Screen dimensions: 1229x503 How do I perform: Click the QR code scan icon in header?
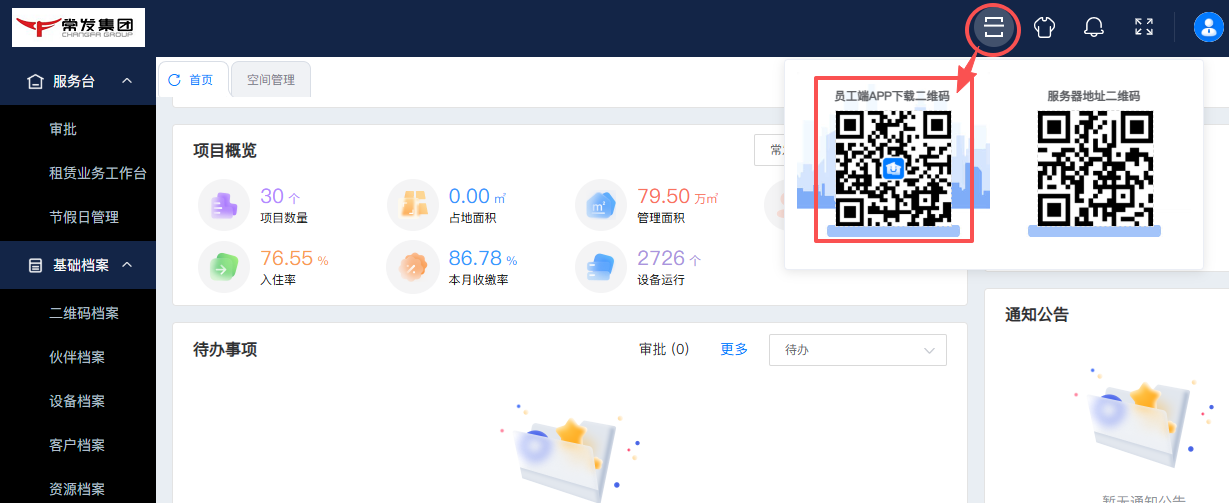coord(992,27)
